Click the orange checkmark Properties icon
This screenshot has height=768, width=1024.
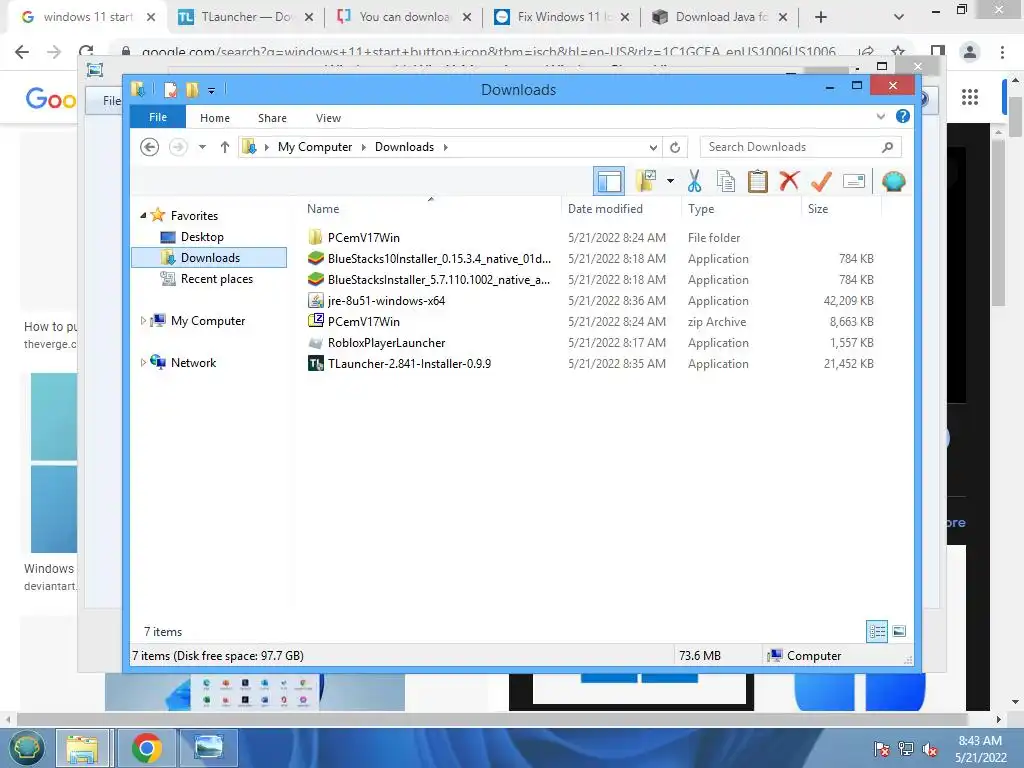click(821, 181)
